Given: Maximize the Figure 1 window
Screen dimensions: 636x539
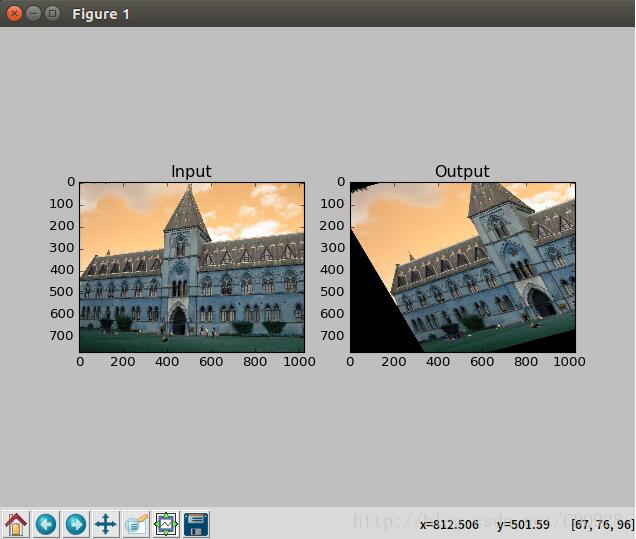Looking at the screenshot, I should tap(52, 13).
